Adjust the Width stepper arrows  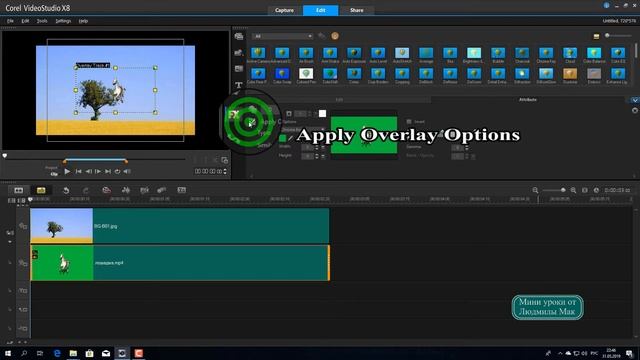317,147
